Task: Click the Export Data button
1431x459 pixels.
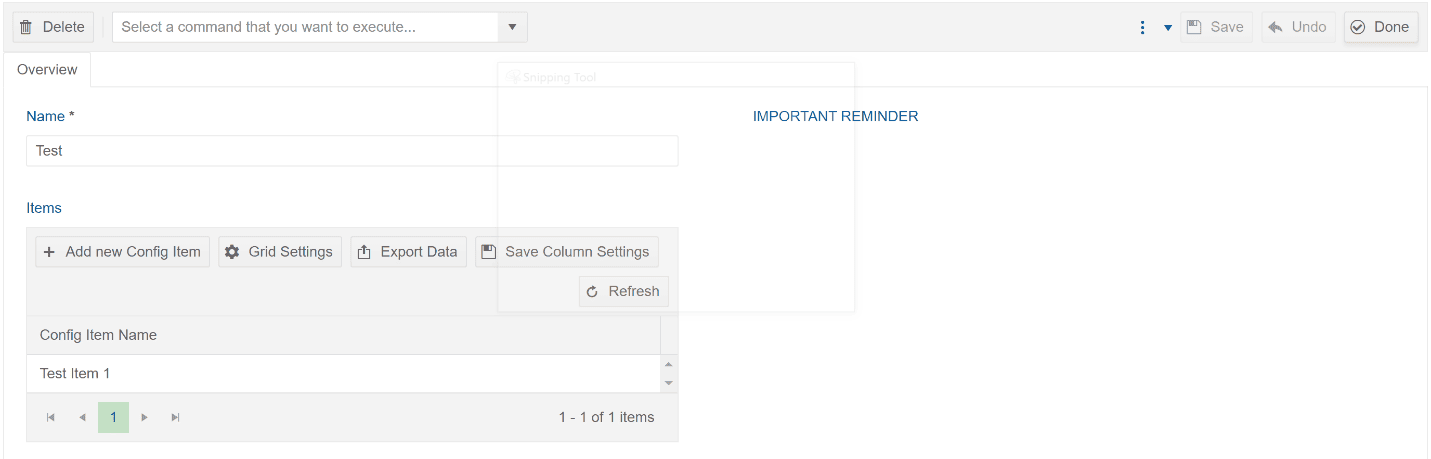Action: pyautogui.click(x=408, y=252)
